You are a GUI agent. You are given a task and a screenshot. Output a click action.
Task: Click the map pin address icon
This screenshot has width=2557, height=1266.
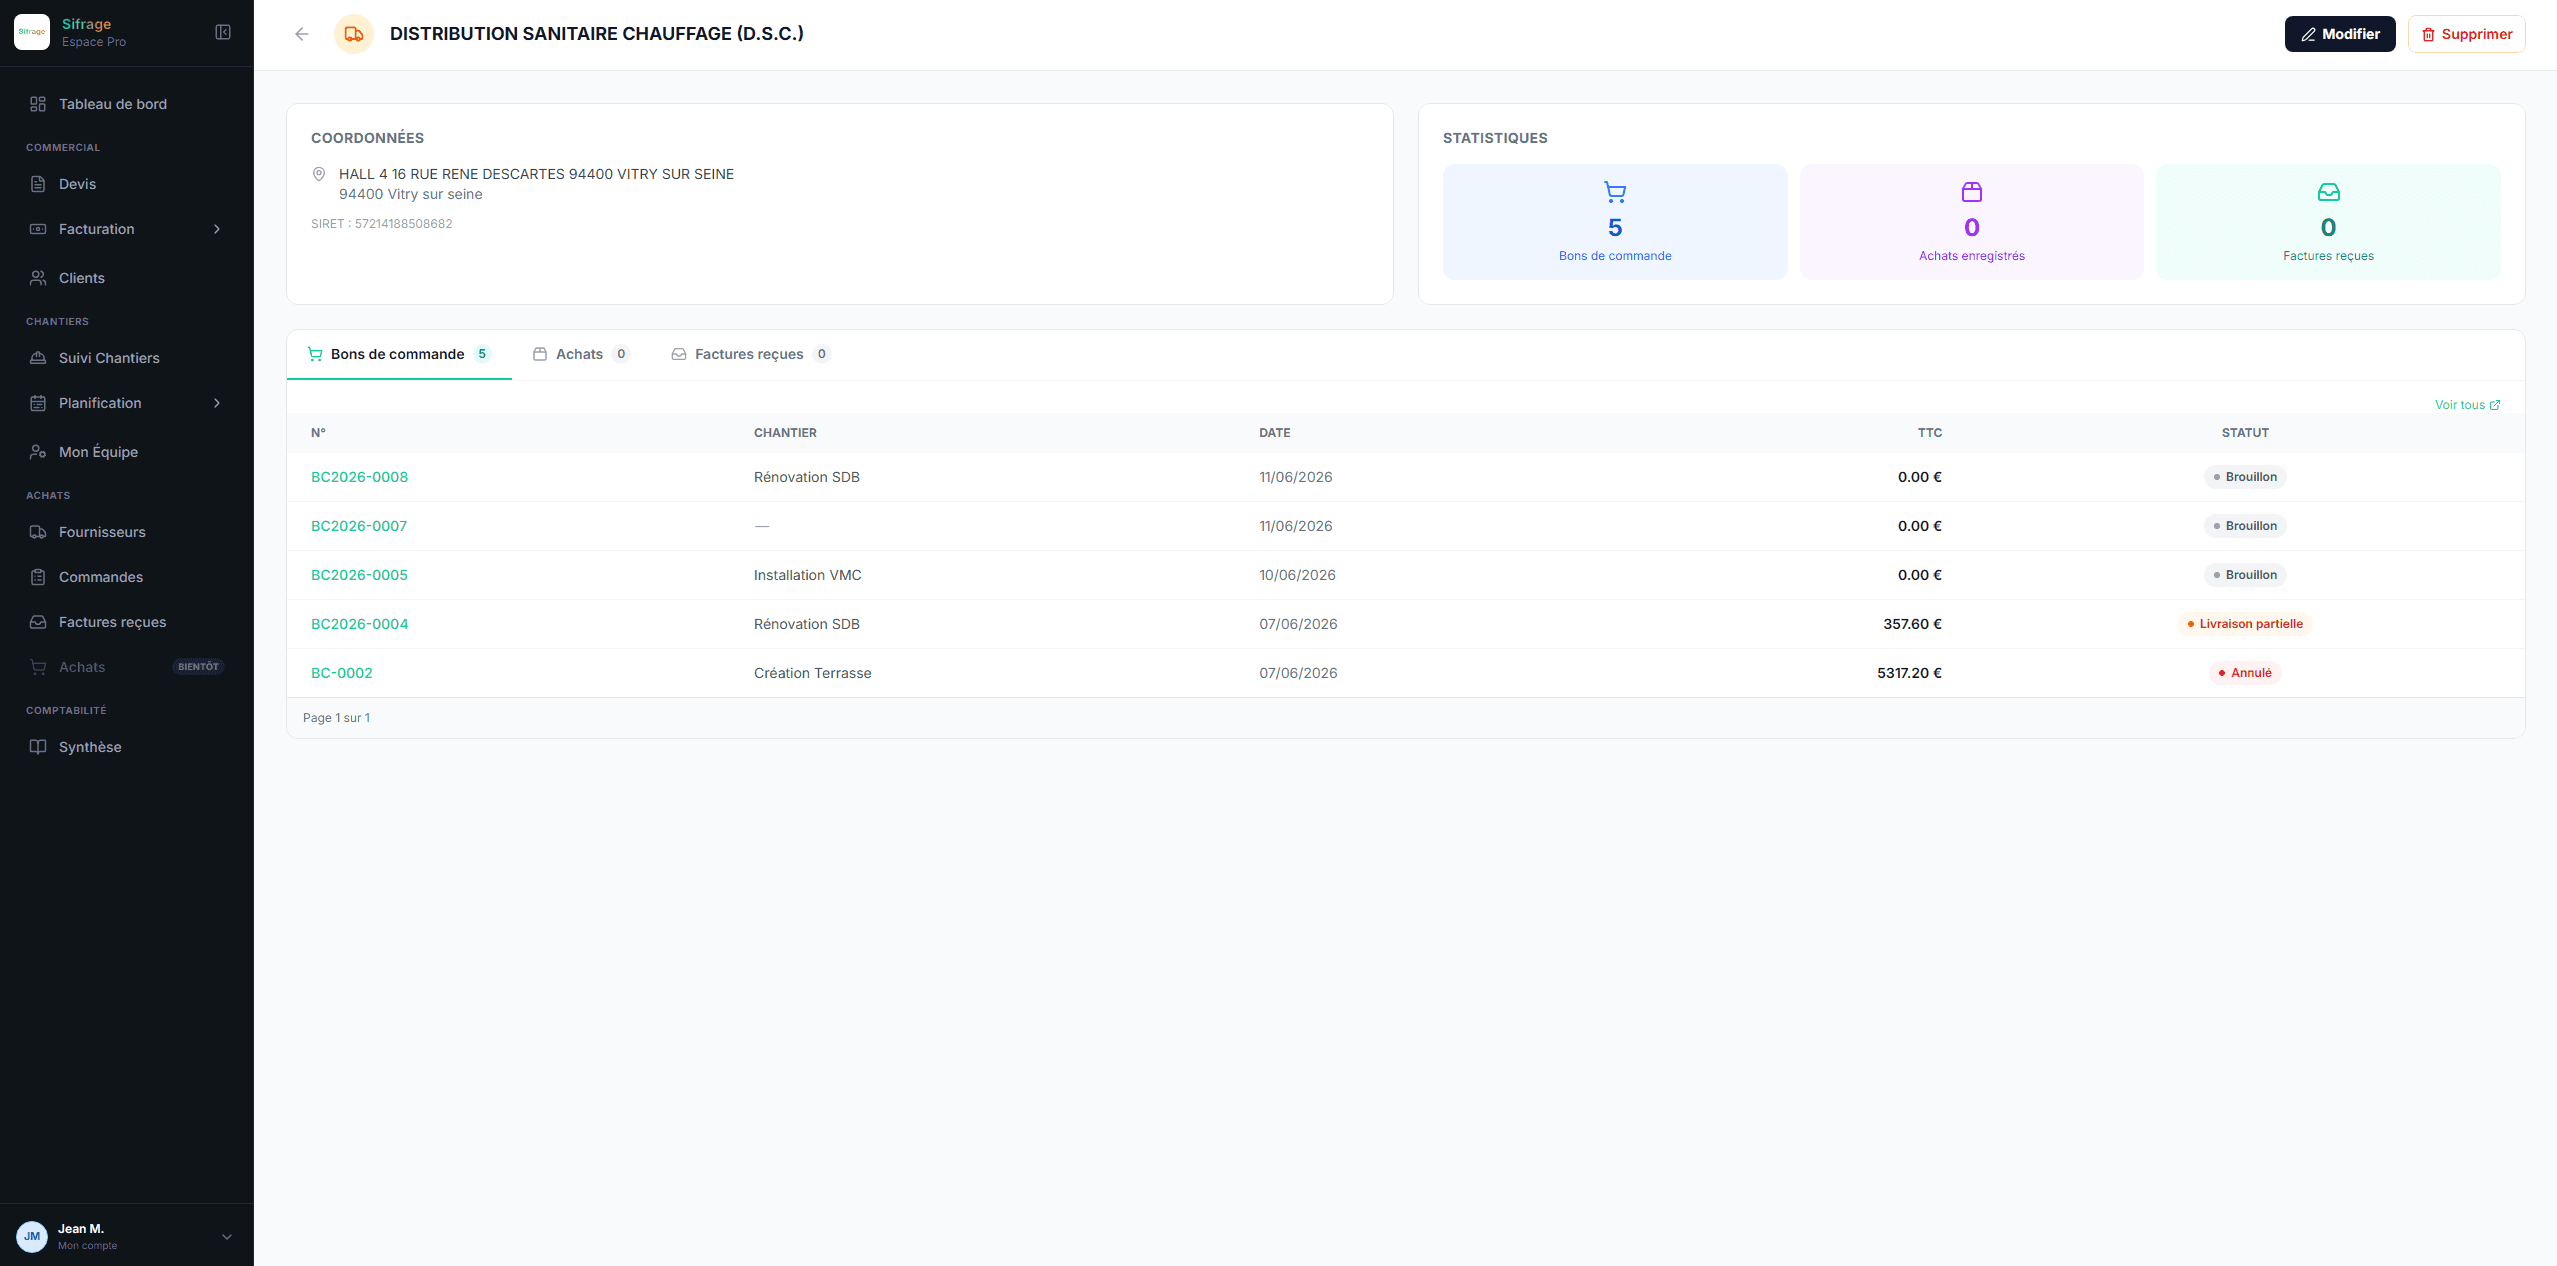coord(319,174)
